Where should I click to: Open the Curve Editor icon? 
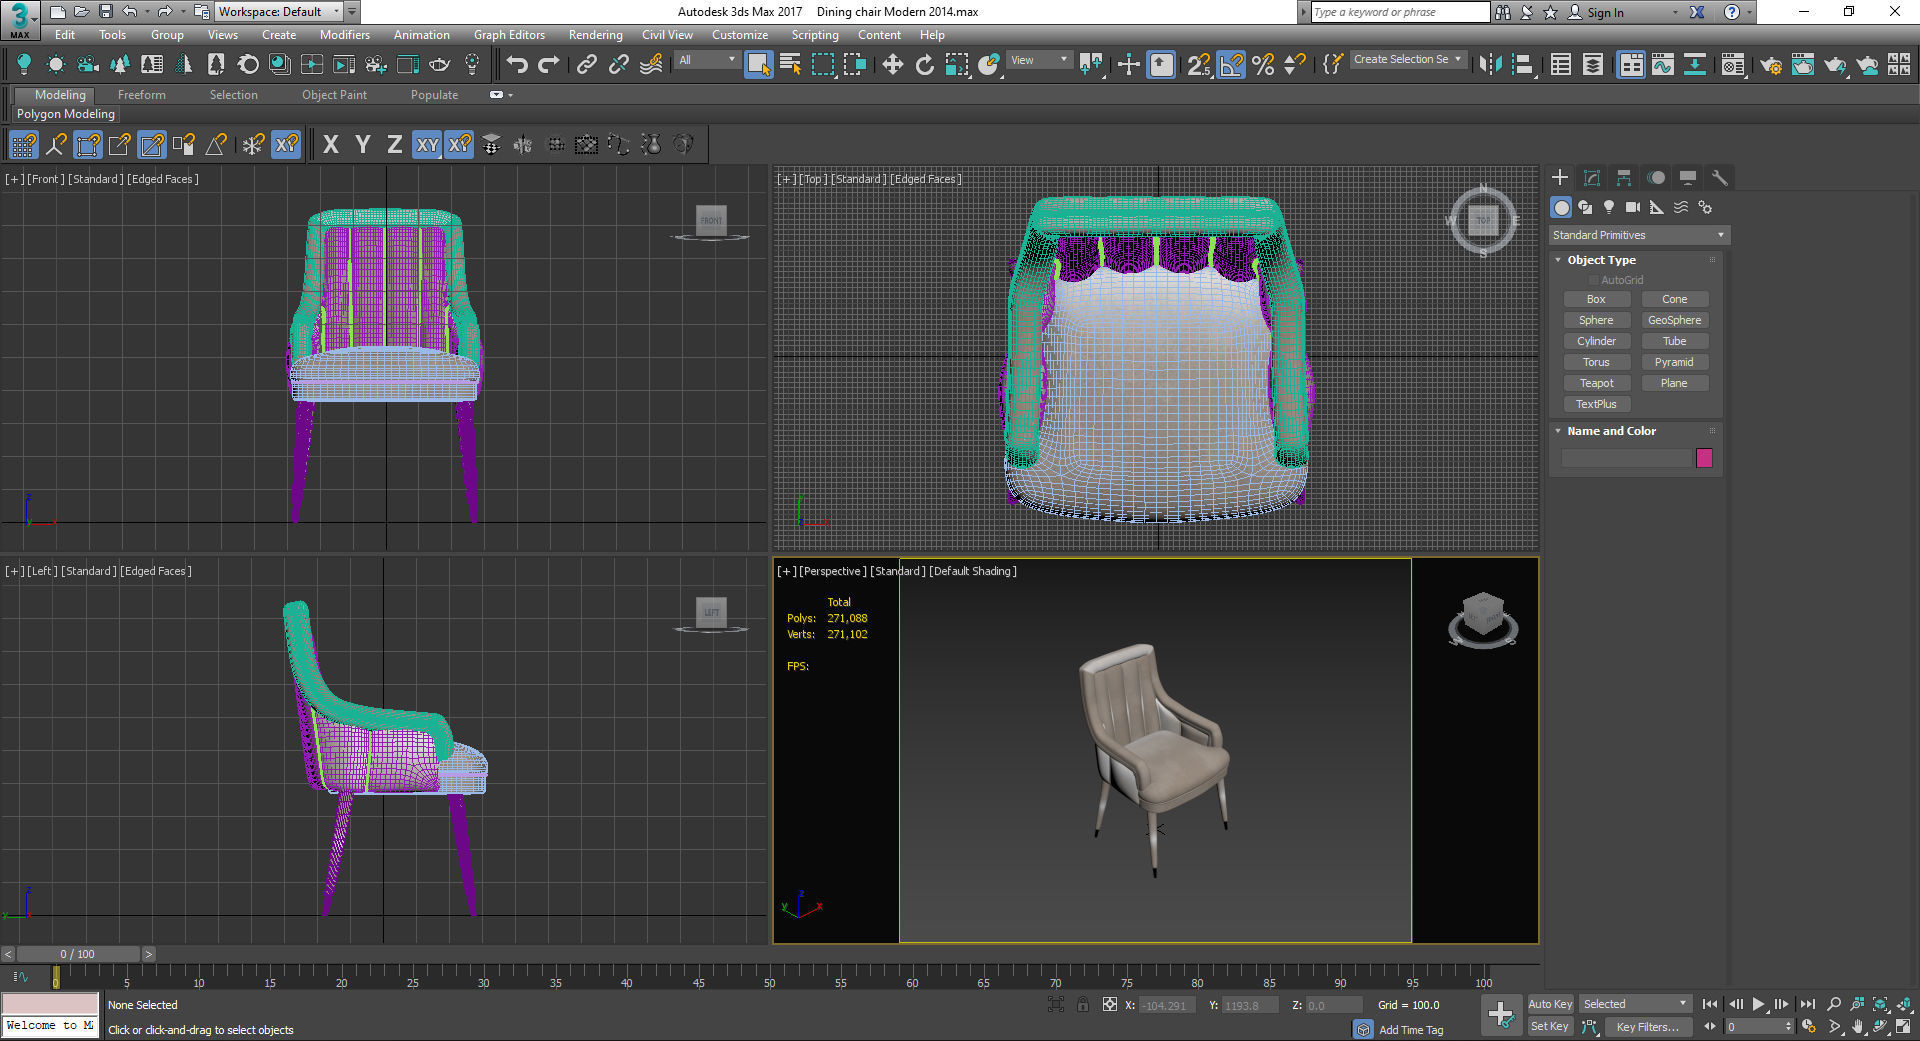[x=1663, y=65]
